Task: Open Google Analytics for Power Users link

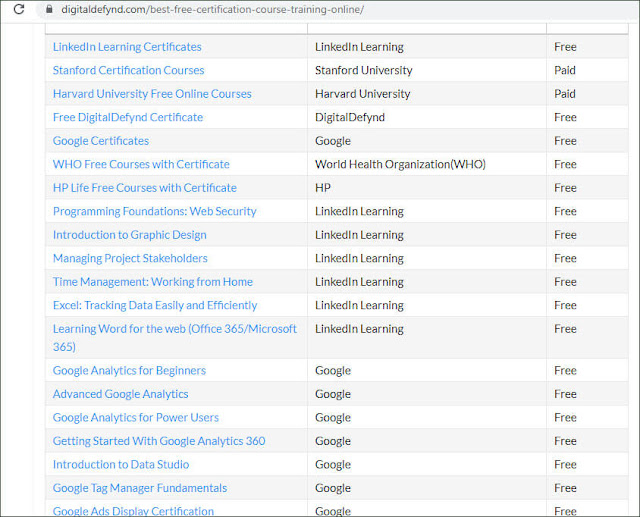Action: 136,417
